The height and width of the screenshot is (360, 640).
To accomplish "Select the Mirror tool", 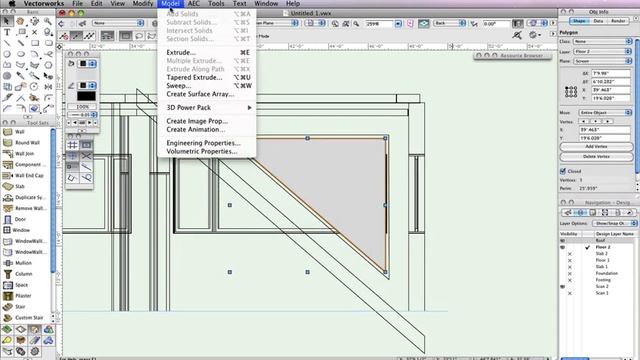I will pyautogui.click(x=48, y=87).
